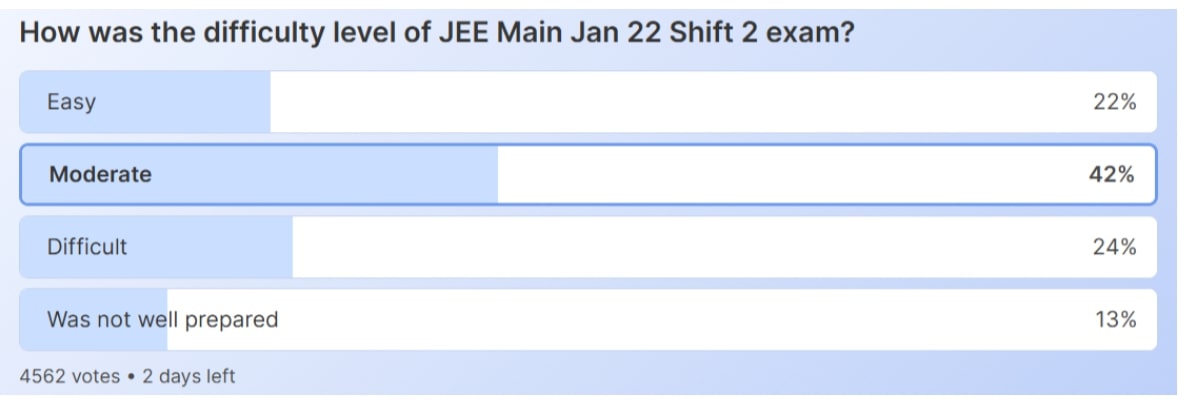Screen dimensions: 1191x403
Task: Choose the "Moderate" poll option label
Action: pos(100,175)
